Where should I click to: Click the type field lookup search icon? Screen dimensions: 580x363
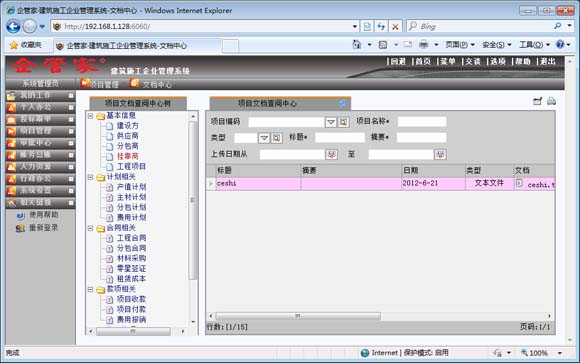(x=276, y=138)
